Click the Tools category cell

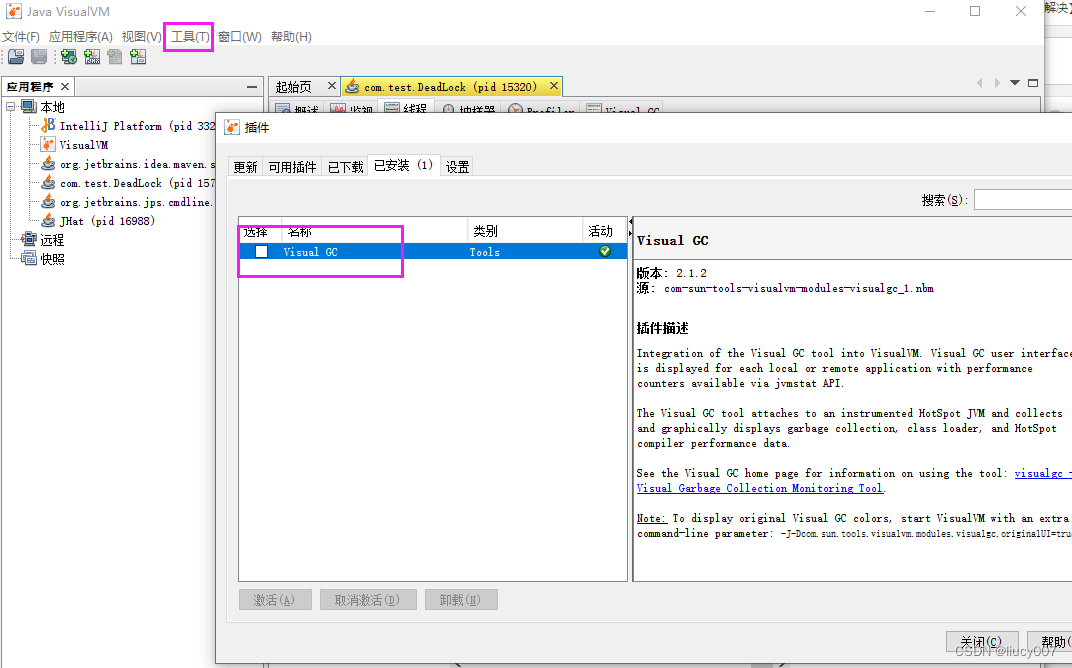point(485,252)
